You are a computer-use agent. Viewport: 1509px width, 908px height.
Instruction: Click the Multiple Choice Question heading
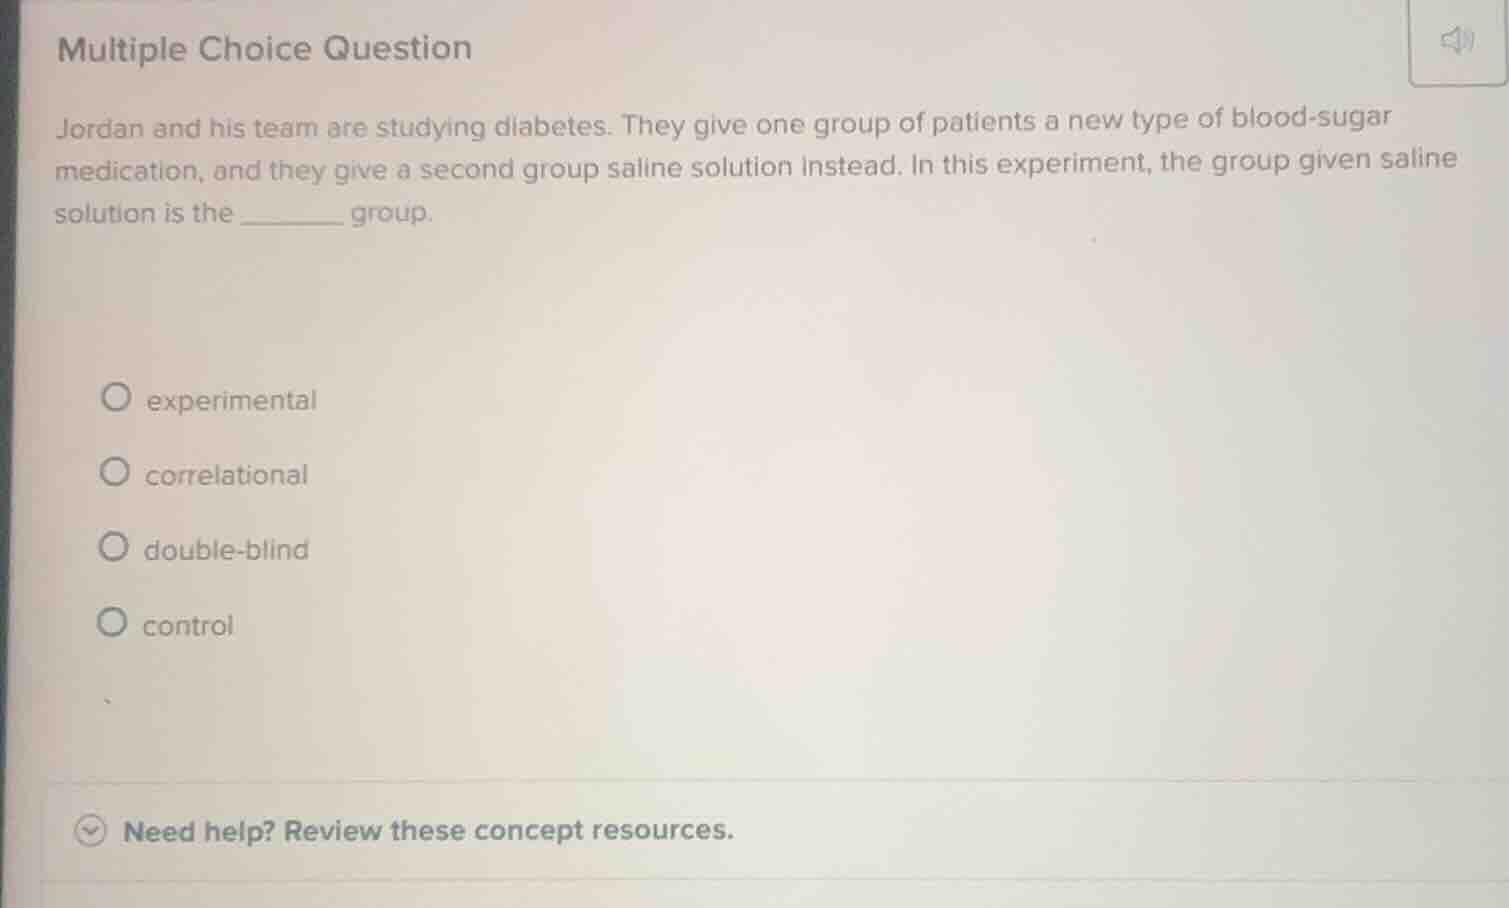(x=264, y=48)
